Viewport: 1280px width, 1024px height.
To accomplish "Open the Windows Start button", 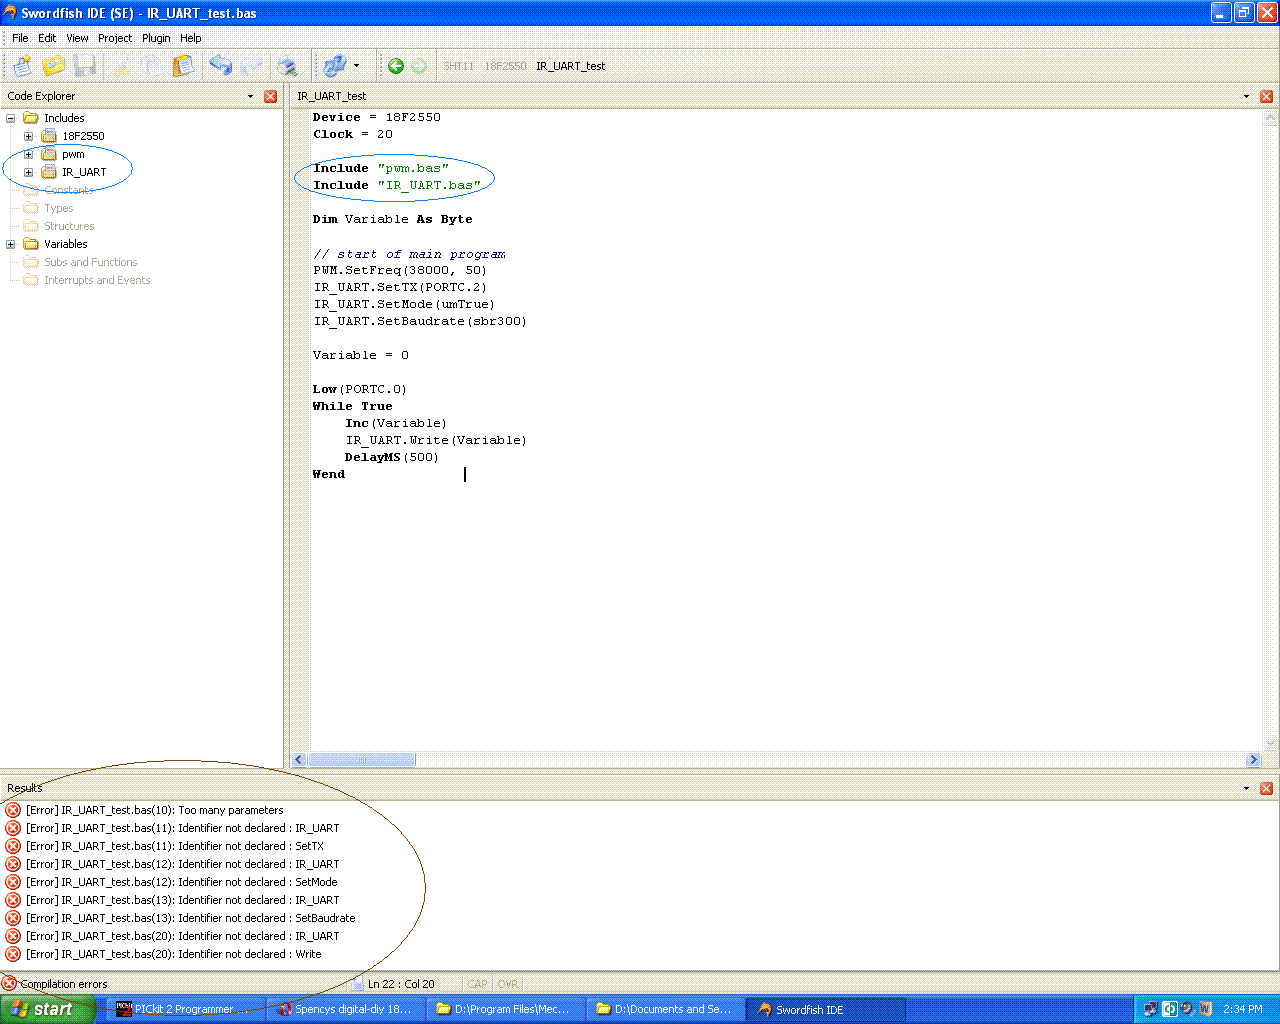I will click(49, 1009).
